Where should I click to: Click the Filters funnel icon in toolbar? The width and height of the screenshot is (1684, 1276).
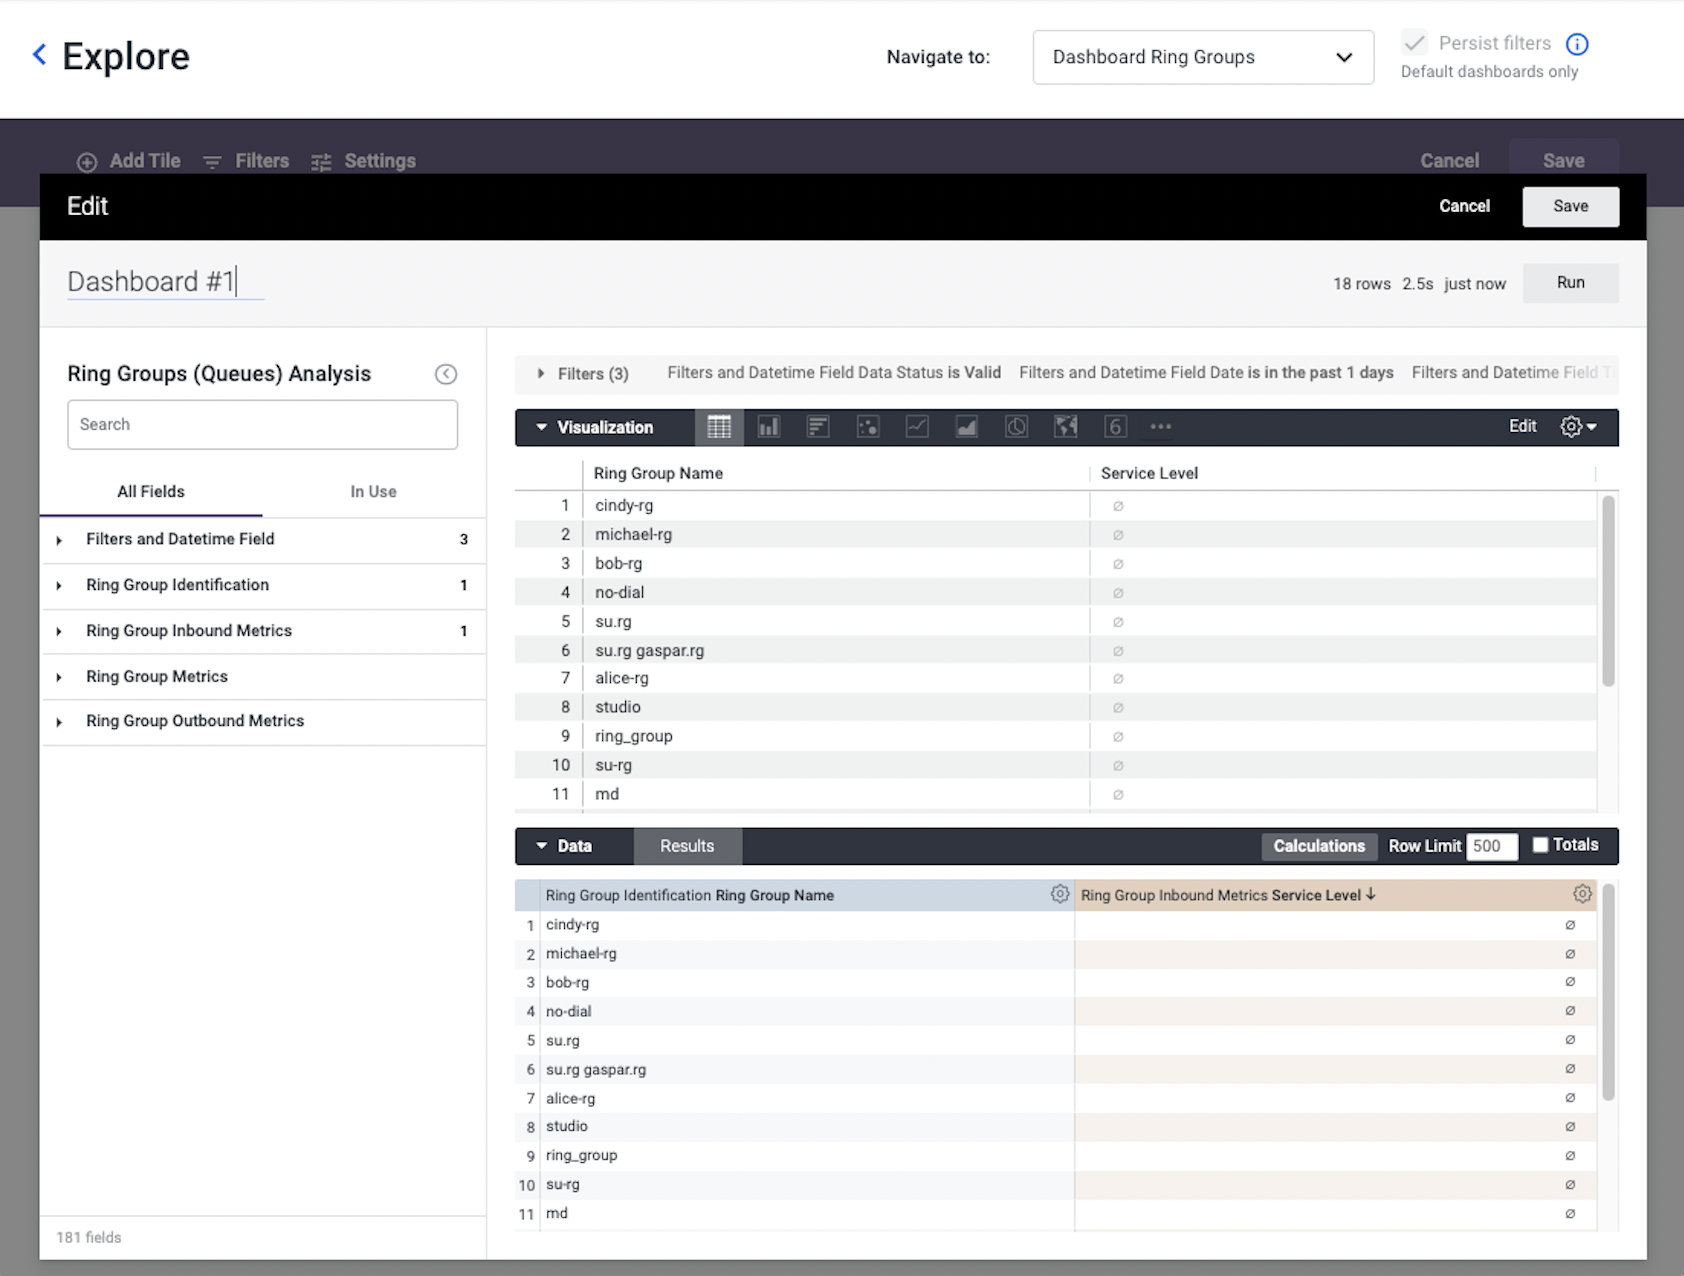pyautogui.click(x=212, y=162)
